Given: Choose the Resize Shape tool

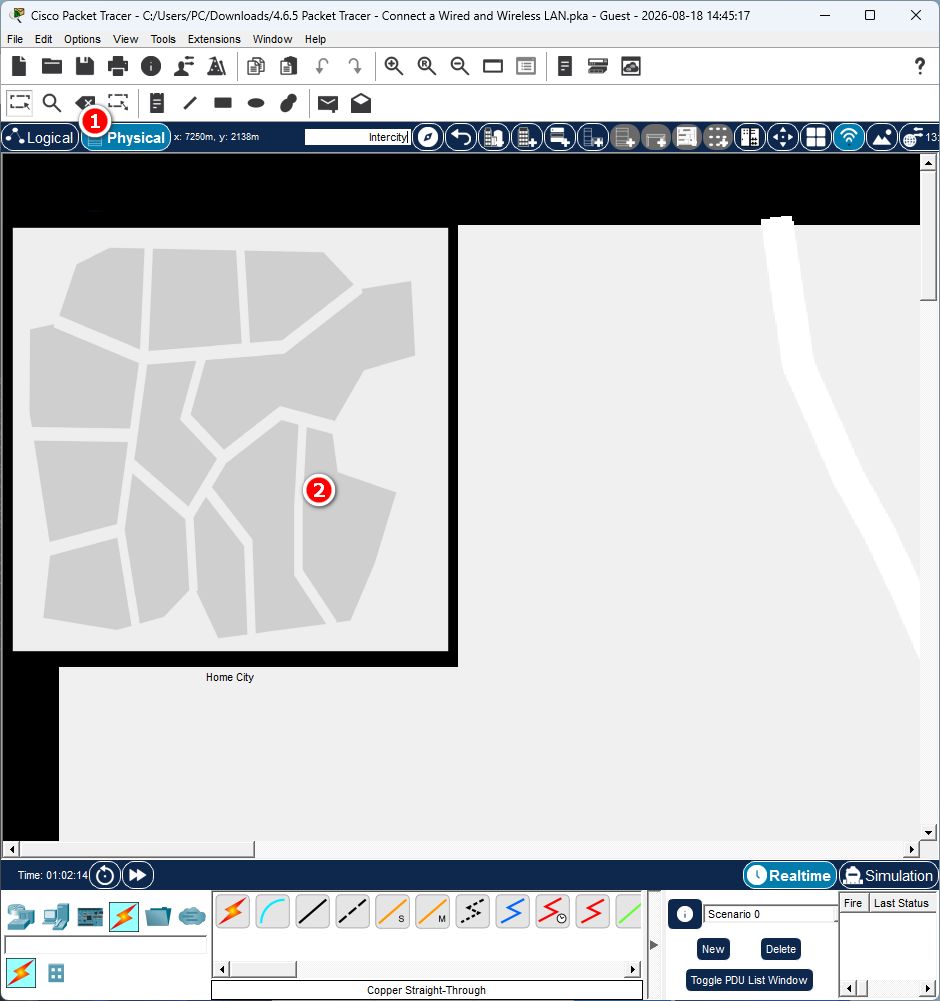Looking at the screenshot, I should coord(118,102).
